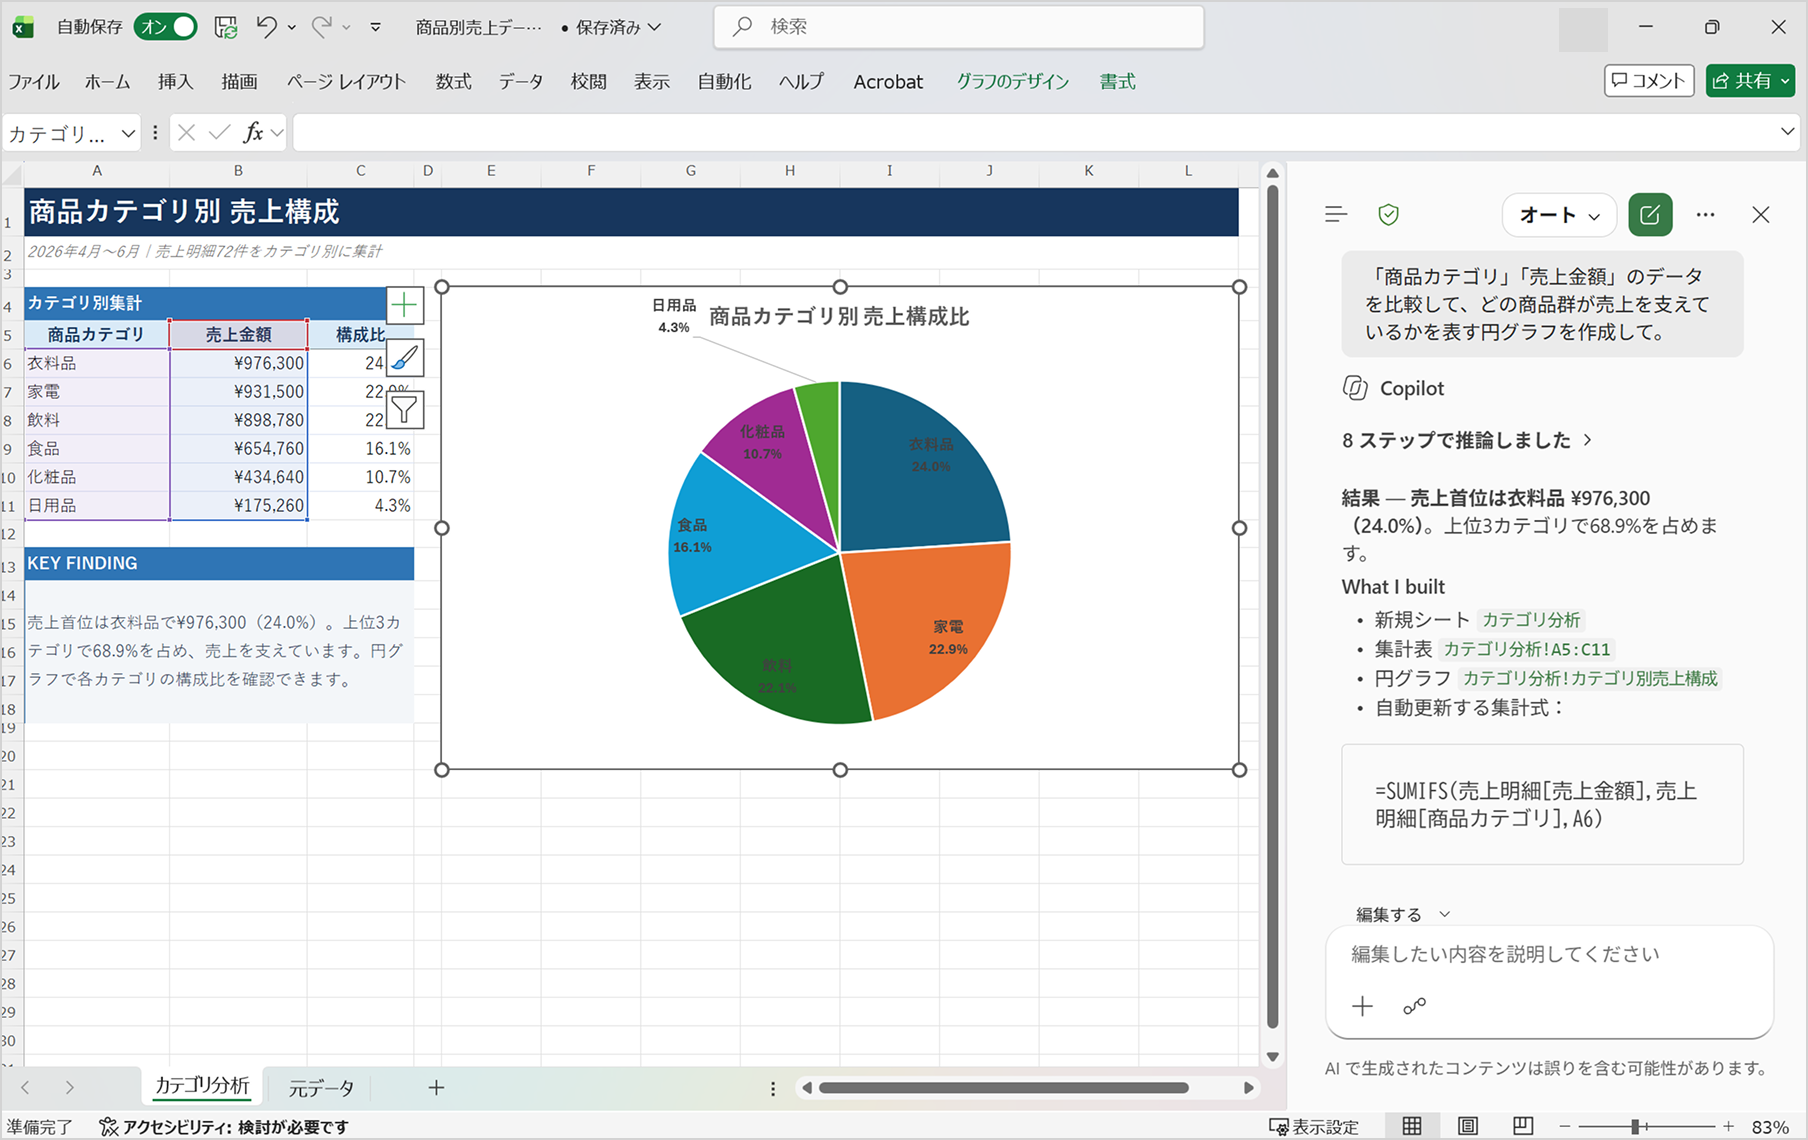
Task: Open the グラフのデザイン ribbon tab
Action: tap(1012, 82)
